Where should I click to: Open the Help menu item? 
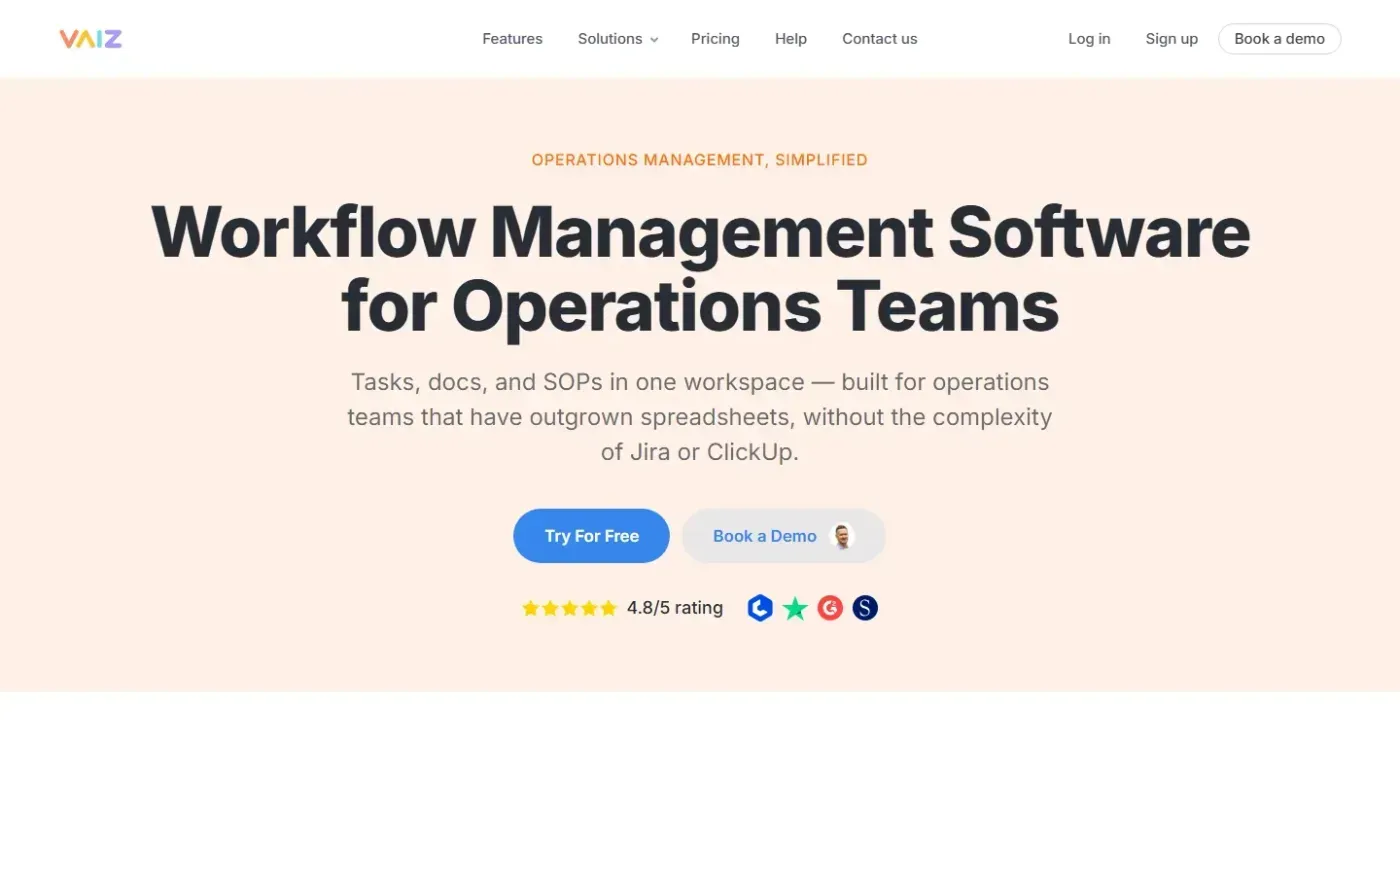[790, 39]
